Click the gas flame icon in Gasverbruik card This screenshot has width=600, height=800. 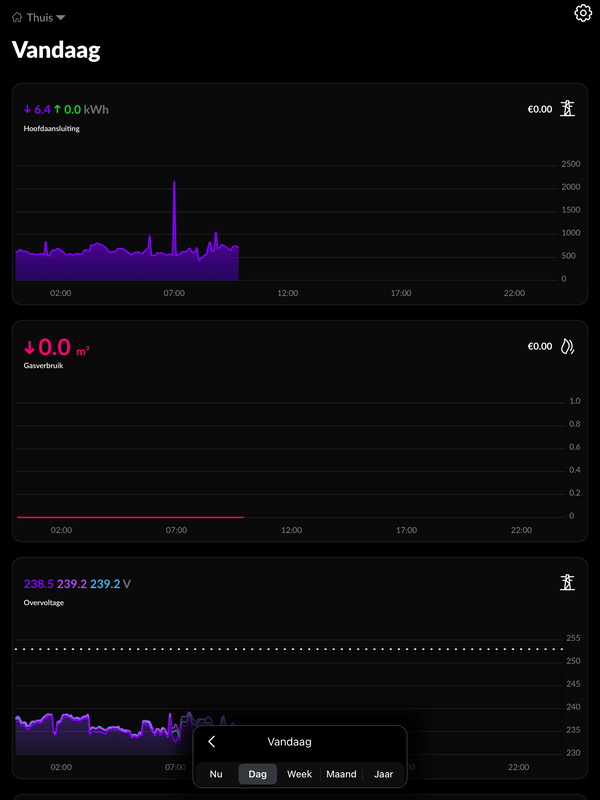pos(567,346)
